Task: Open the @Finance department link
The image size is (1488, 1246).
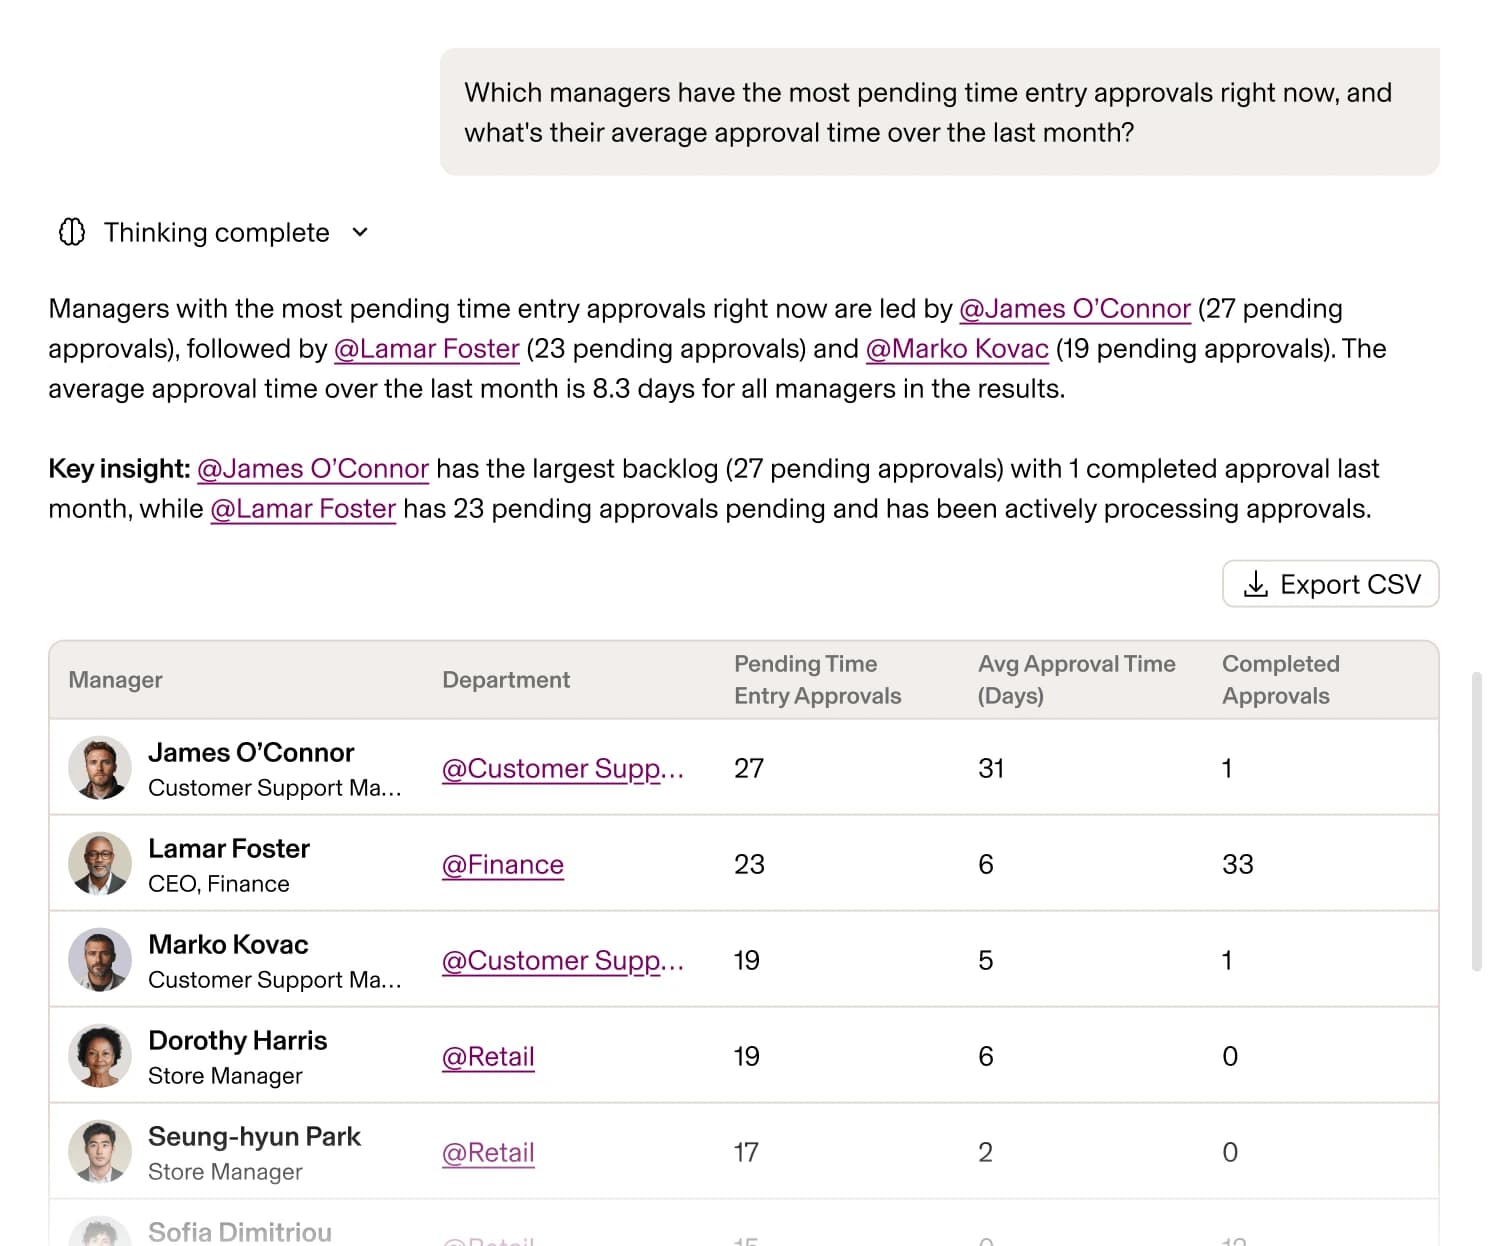Action: 503,864
